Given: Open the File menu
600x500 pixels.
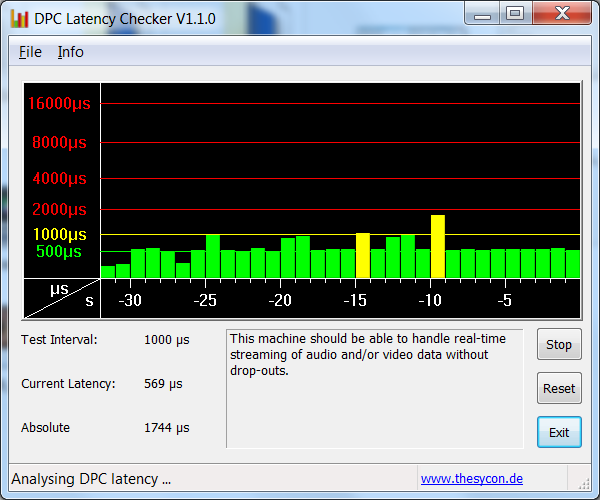Looking at the screenshot, I should point(30,52).
